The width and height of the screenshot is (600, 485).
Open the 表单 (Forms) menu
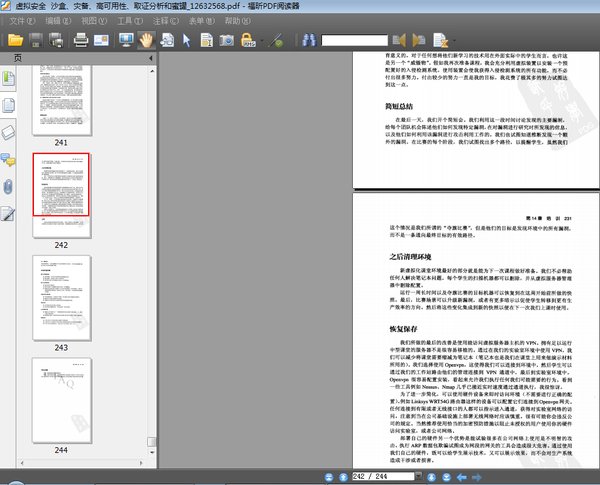(x=201, y=21)
